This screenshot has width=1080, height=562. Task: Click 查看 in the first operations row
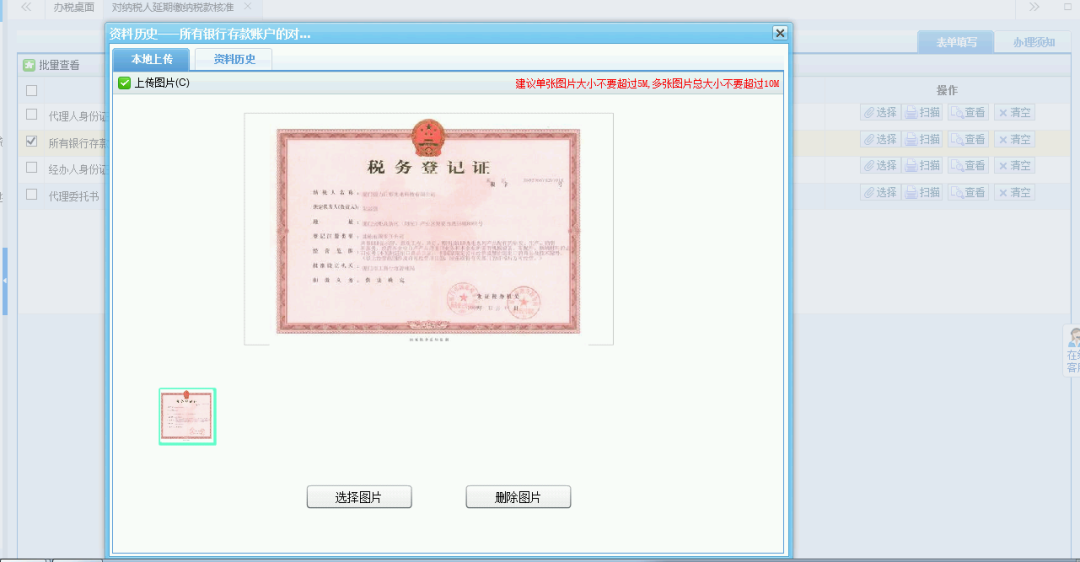point(968,112)
